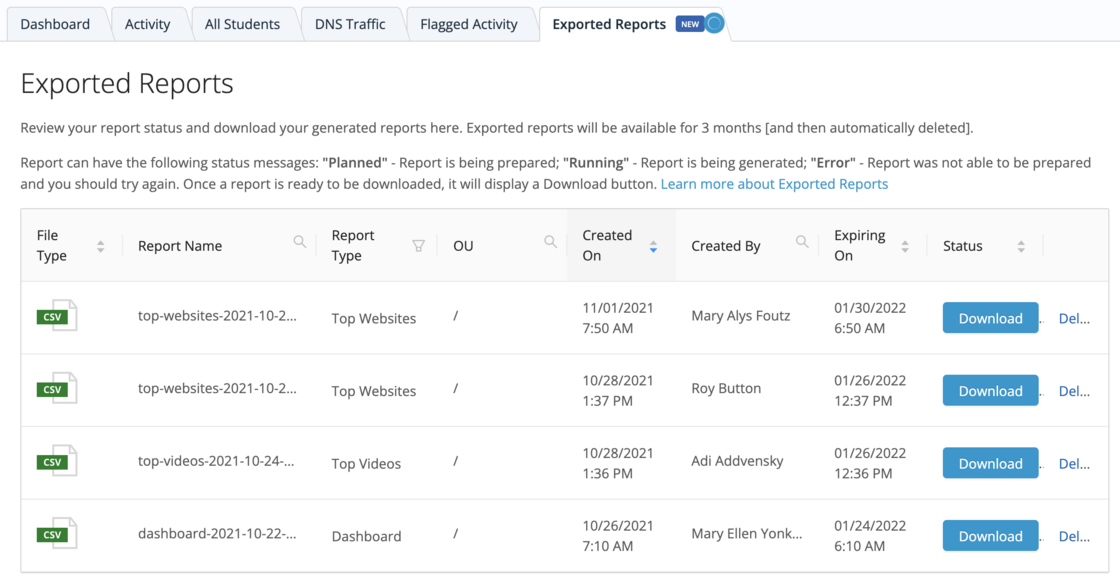The width and height of the screenshot is (1120, 580).
Task: Open the Report Type filter icon
Action: [418, 246]
